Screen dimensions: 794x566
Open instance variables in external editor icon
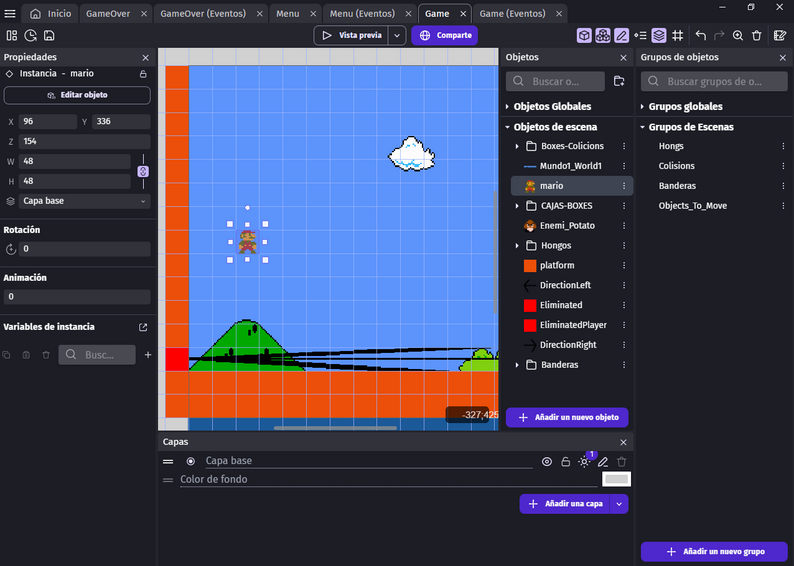point(143,327)
